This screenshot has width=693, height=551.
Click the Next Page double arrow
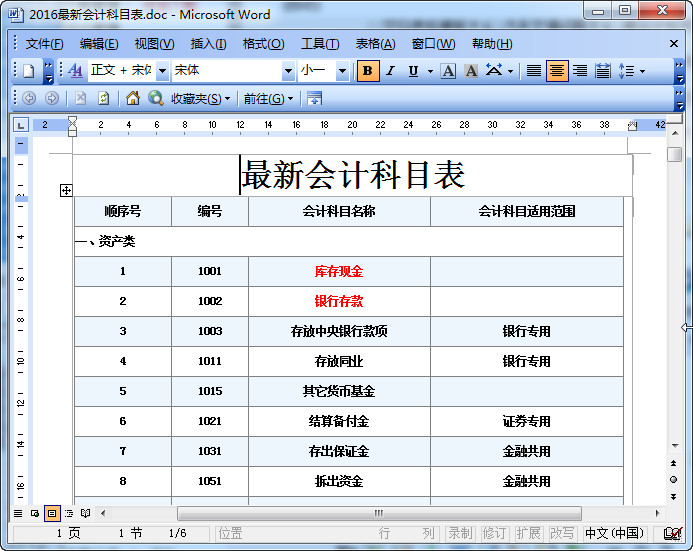click(674, 497)
